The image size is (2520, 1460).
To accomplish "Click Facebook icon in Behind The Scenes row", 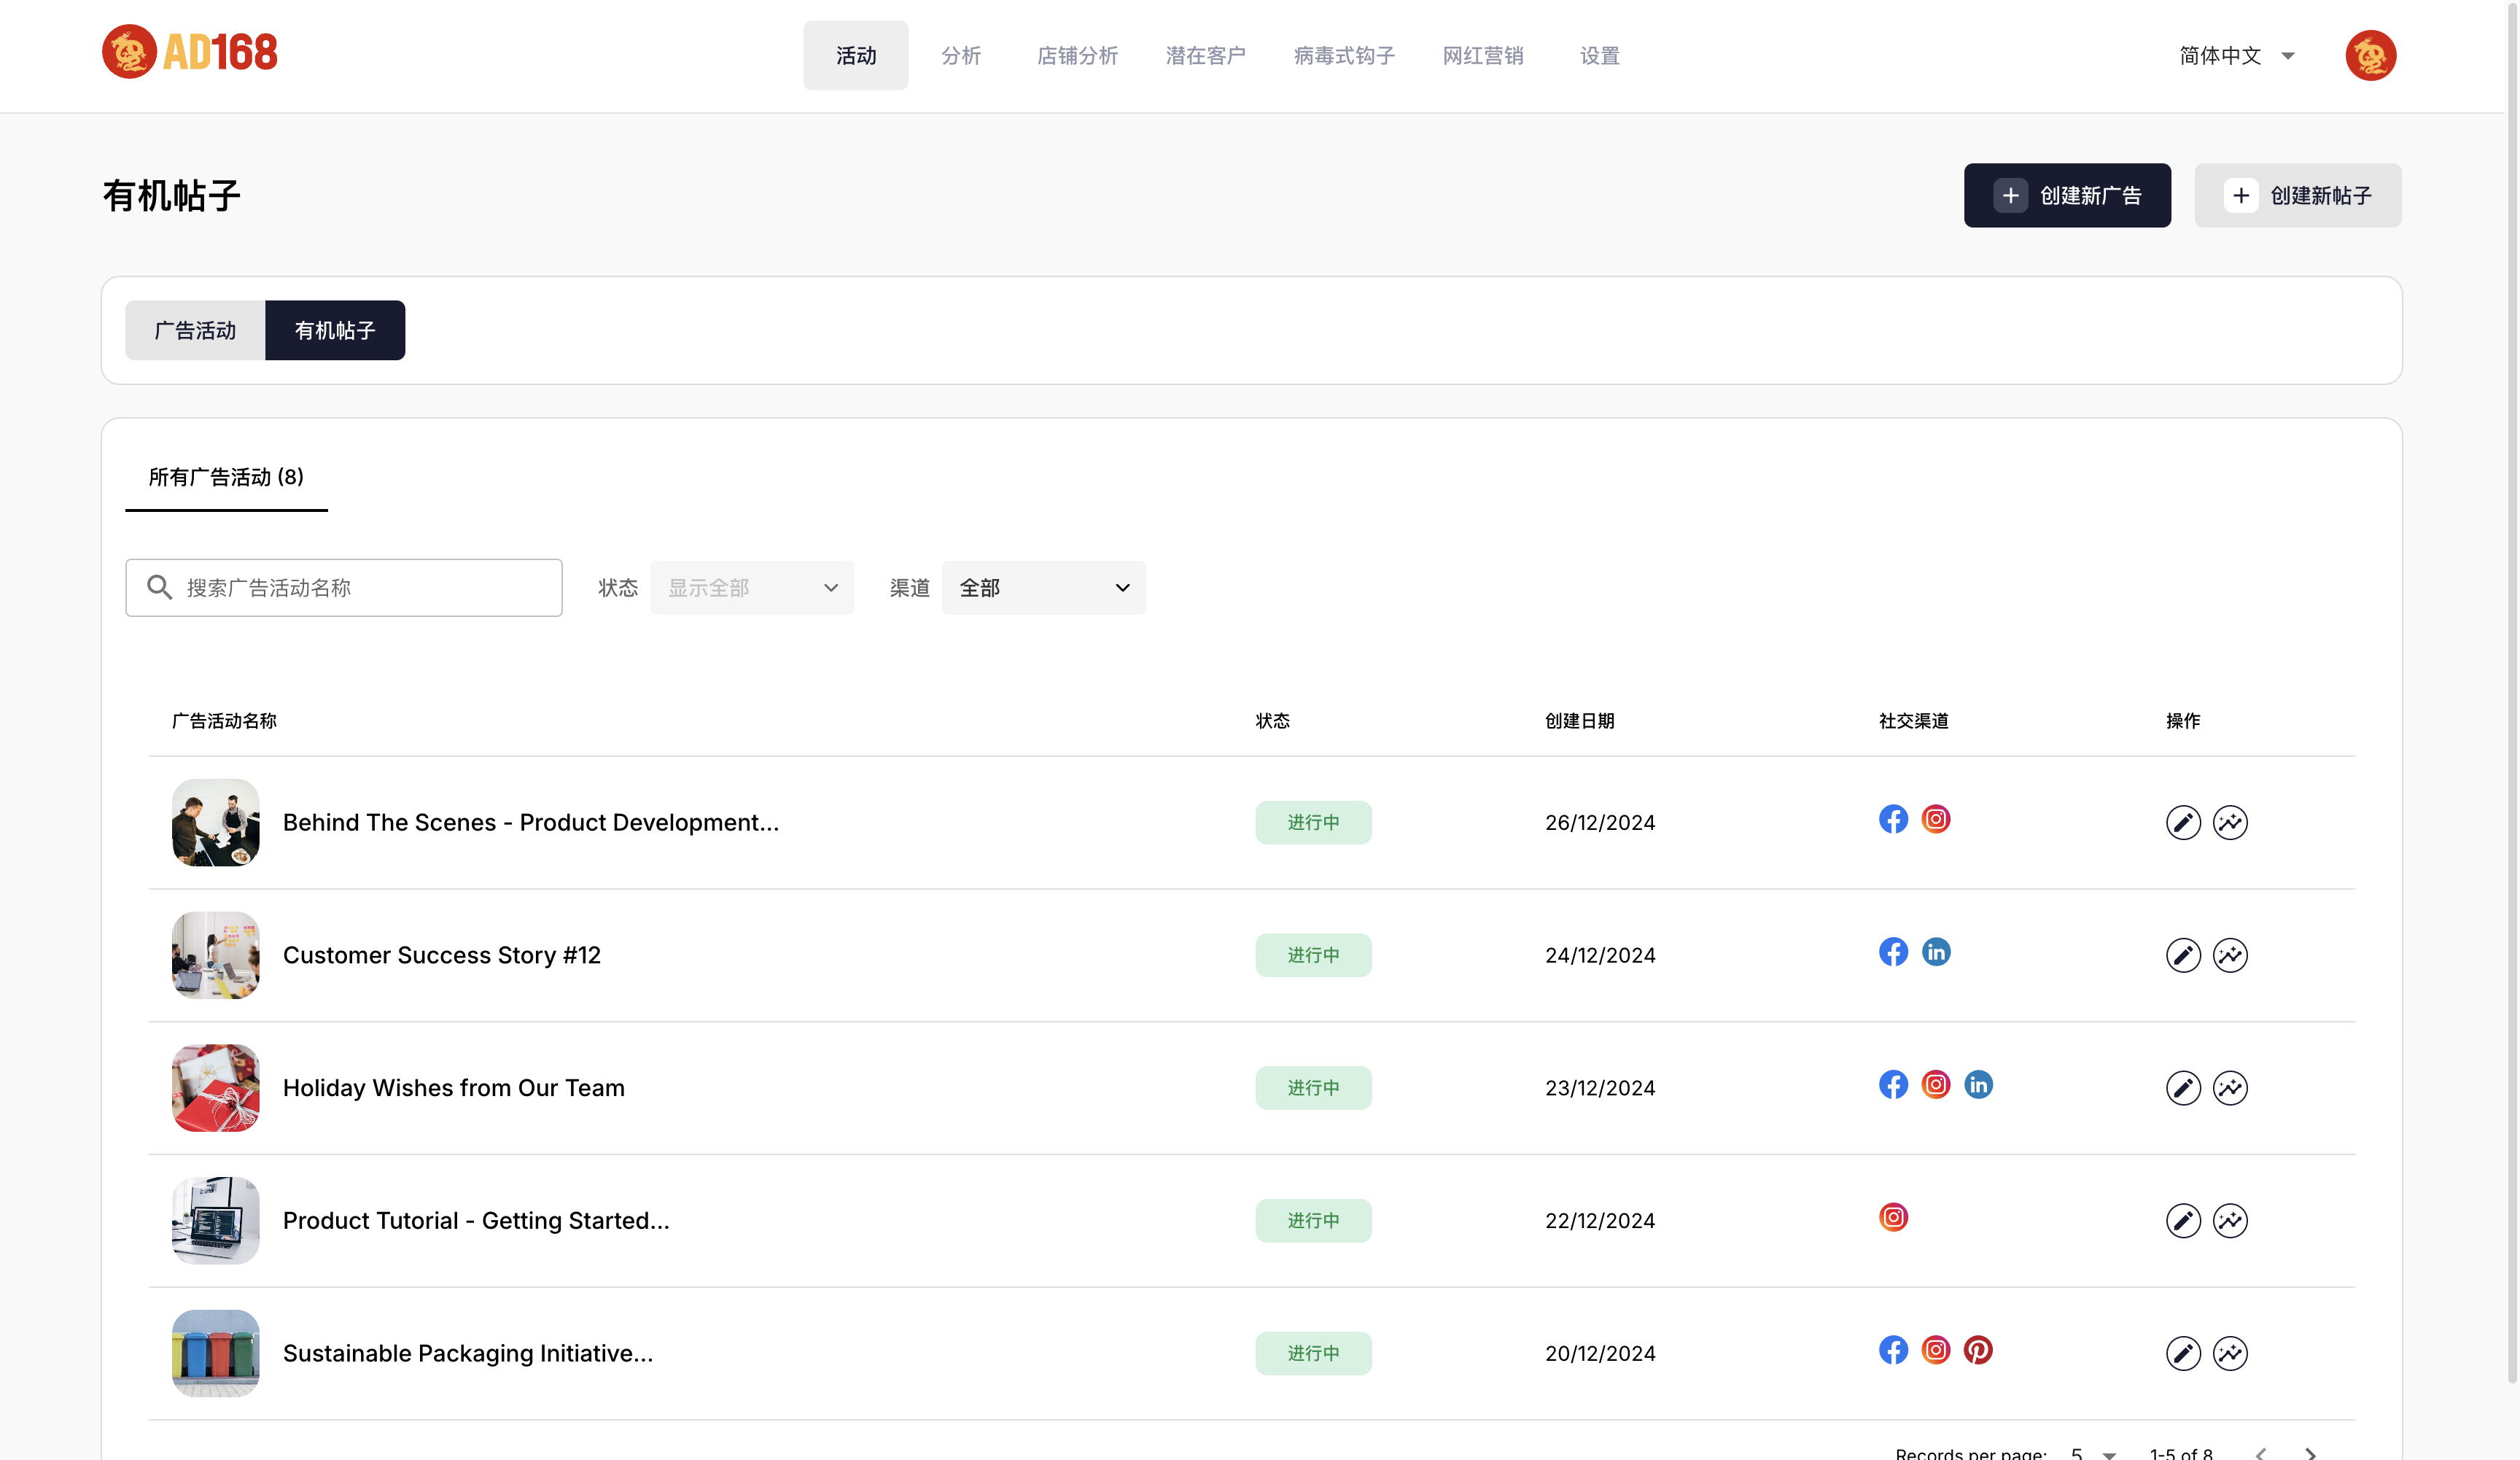I will tap(1893, 819).
